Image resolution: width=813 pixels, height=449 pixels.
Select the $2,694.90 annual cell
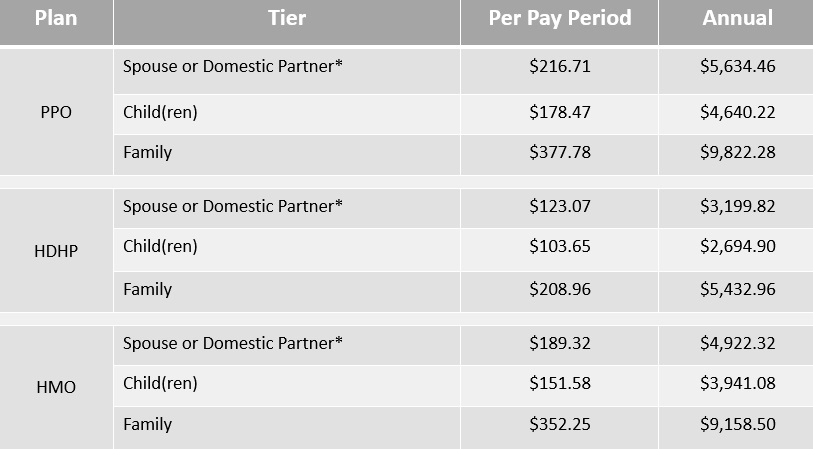tap(737, 246)
